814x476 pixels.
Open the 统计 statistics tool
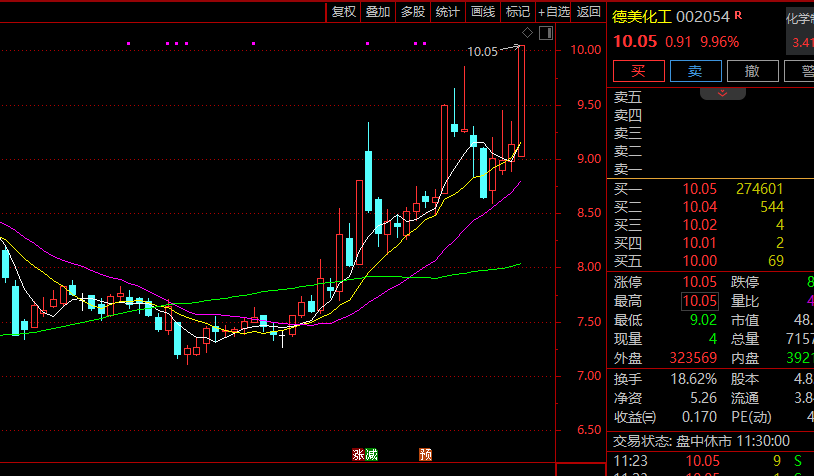[x=448, y=12]
